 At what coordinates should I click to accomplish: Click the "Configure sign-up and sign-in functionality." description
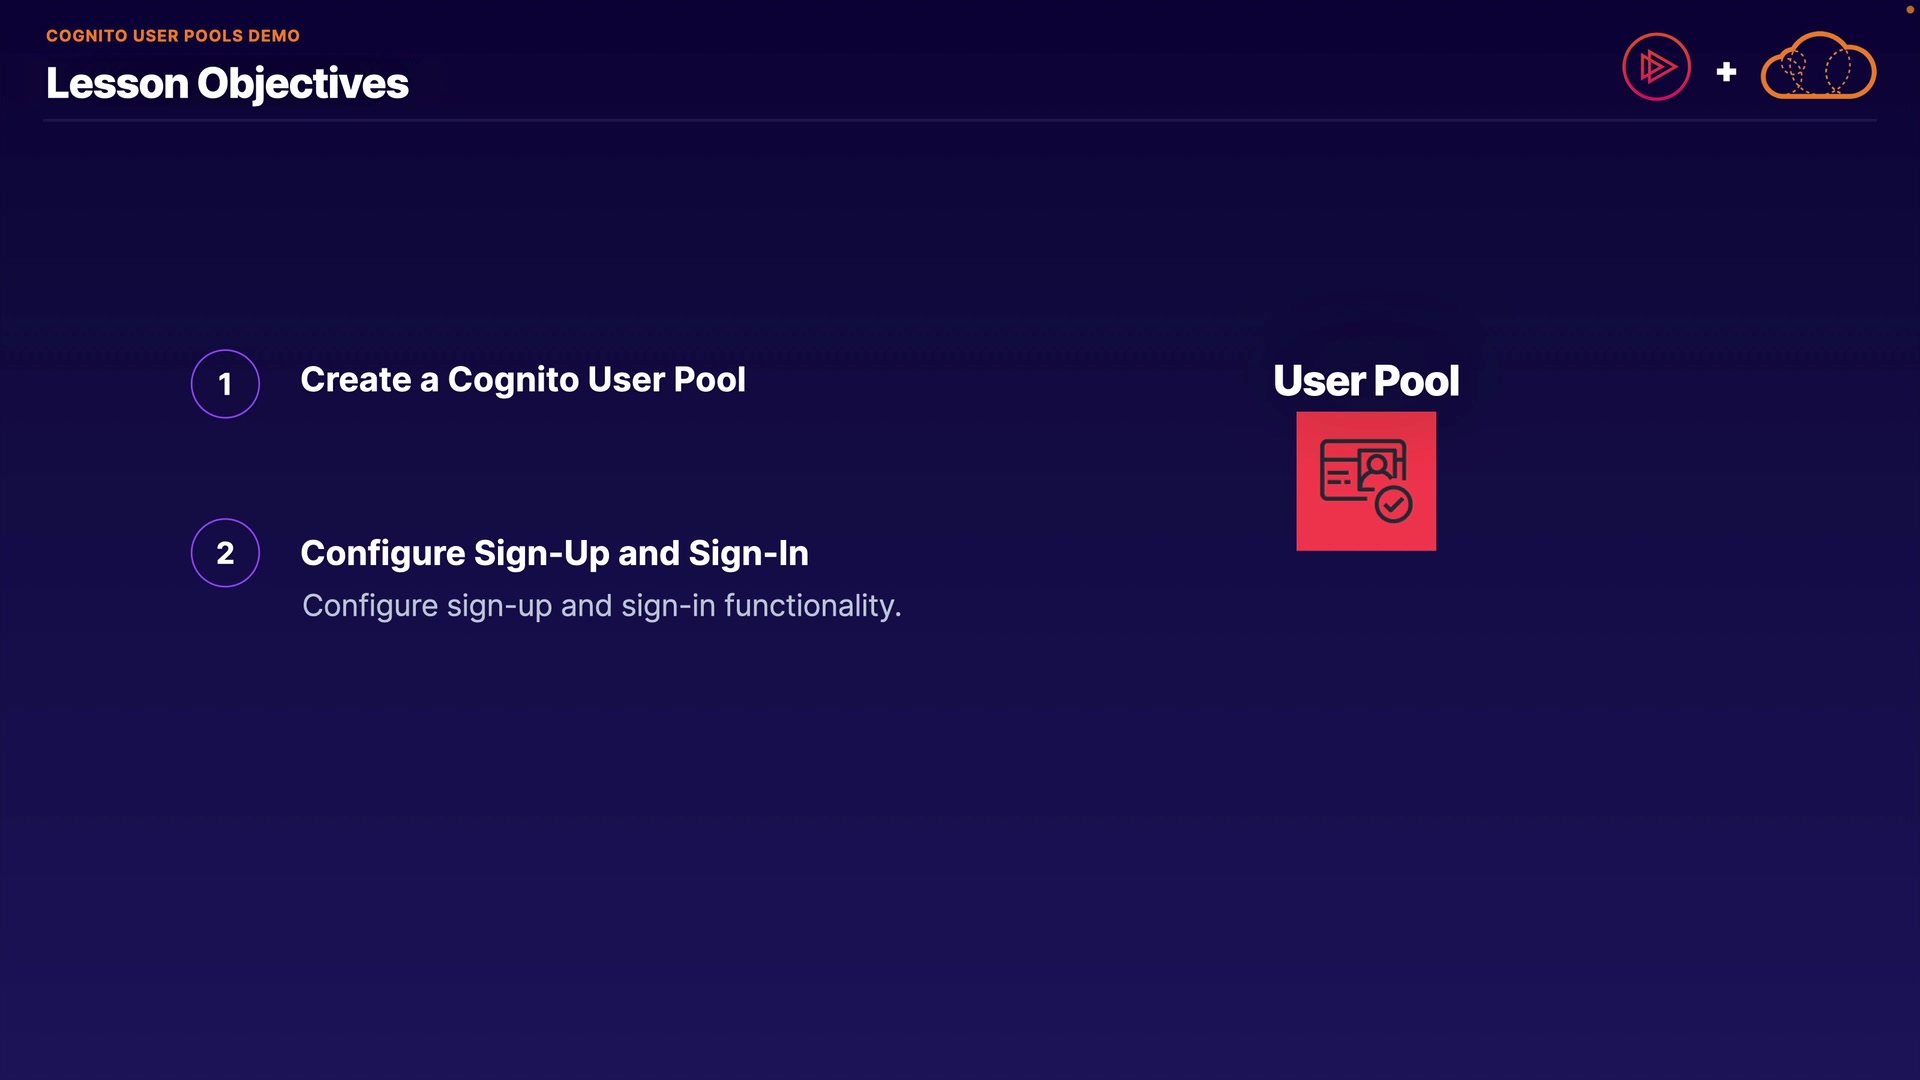[x=601, y=606]
